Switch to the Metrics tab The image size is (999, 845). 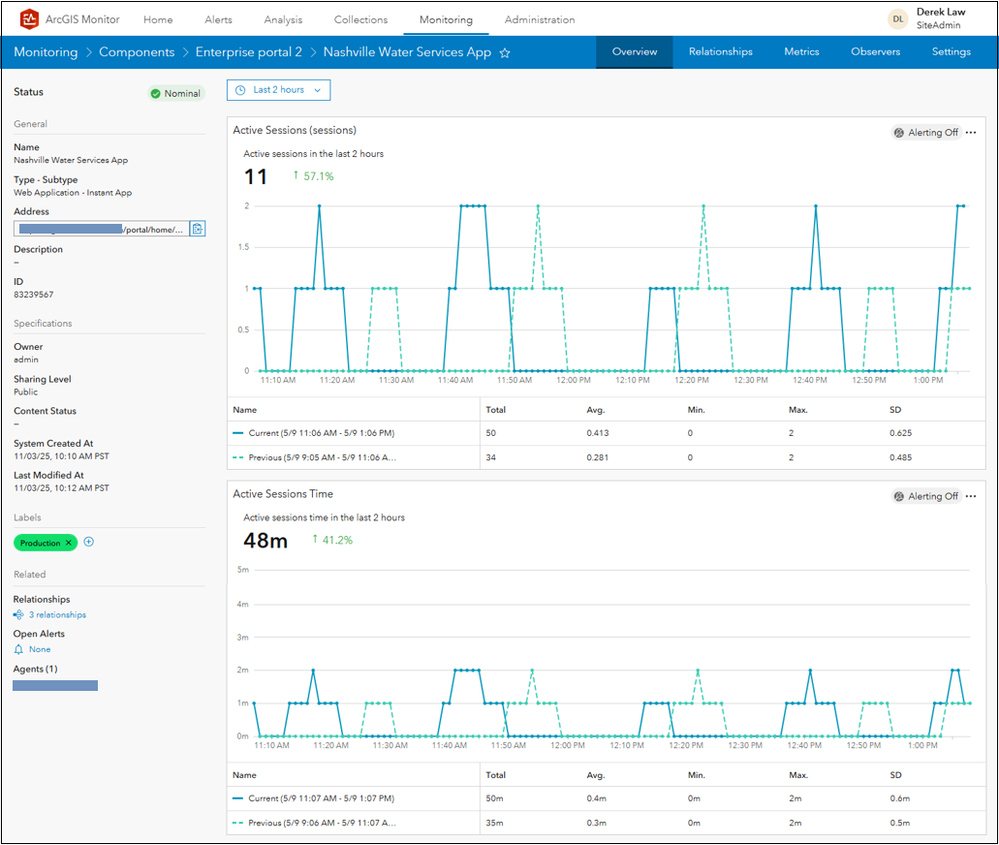point(801,52)
